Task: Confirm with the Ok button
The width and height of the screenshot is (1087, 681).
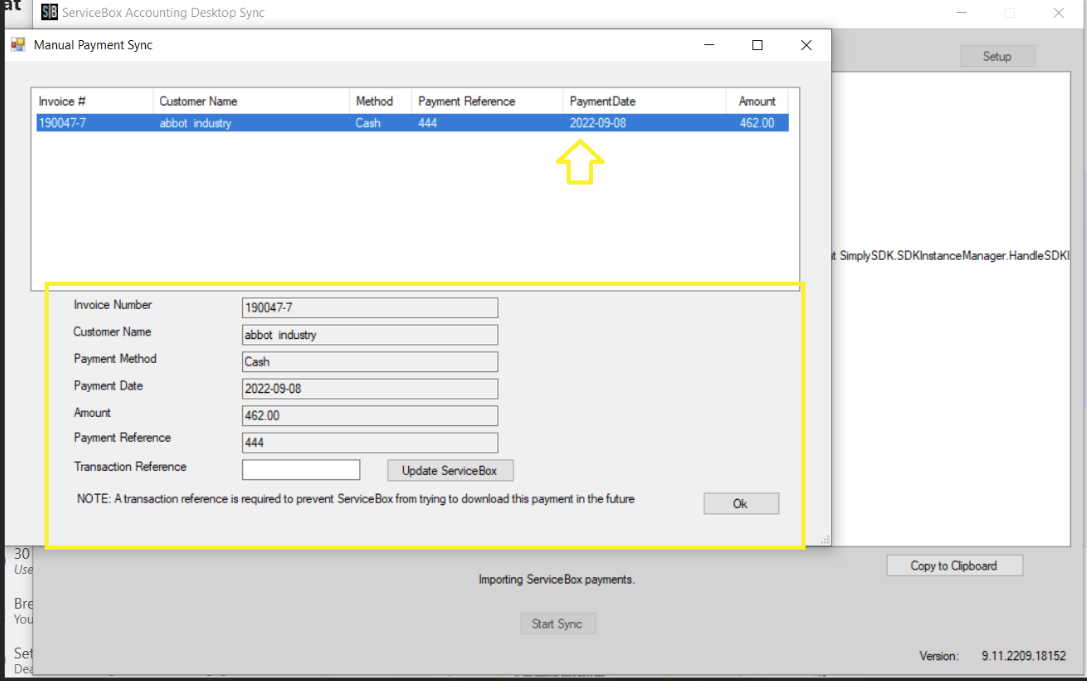Action: (741, 503)
